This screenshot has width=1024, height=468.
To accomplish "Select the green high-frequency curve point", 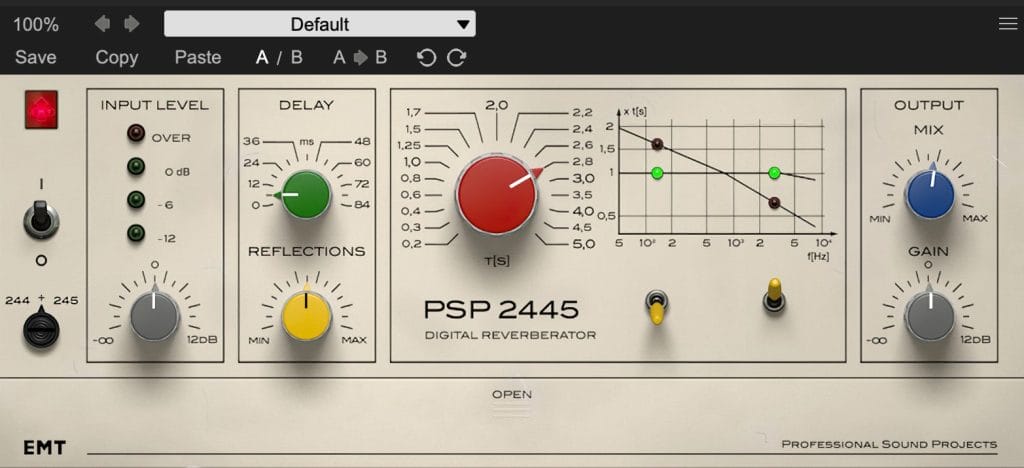I will coord(774,173).
